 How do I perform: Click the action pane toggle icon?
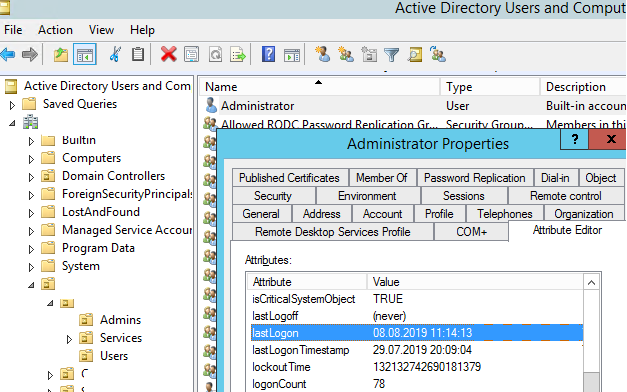[x=292, y=55]
